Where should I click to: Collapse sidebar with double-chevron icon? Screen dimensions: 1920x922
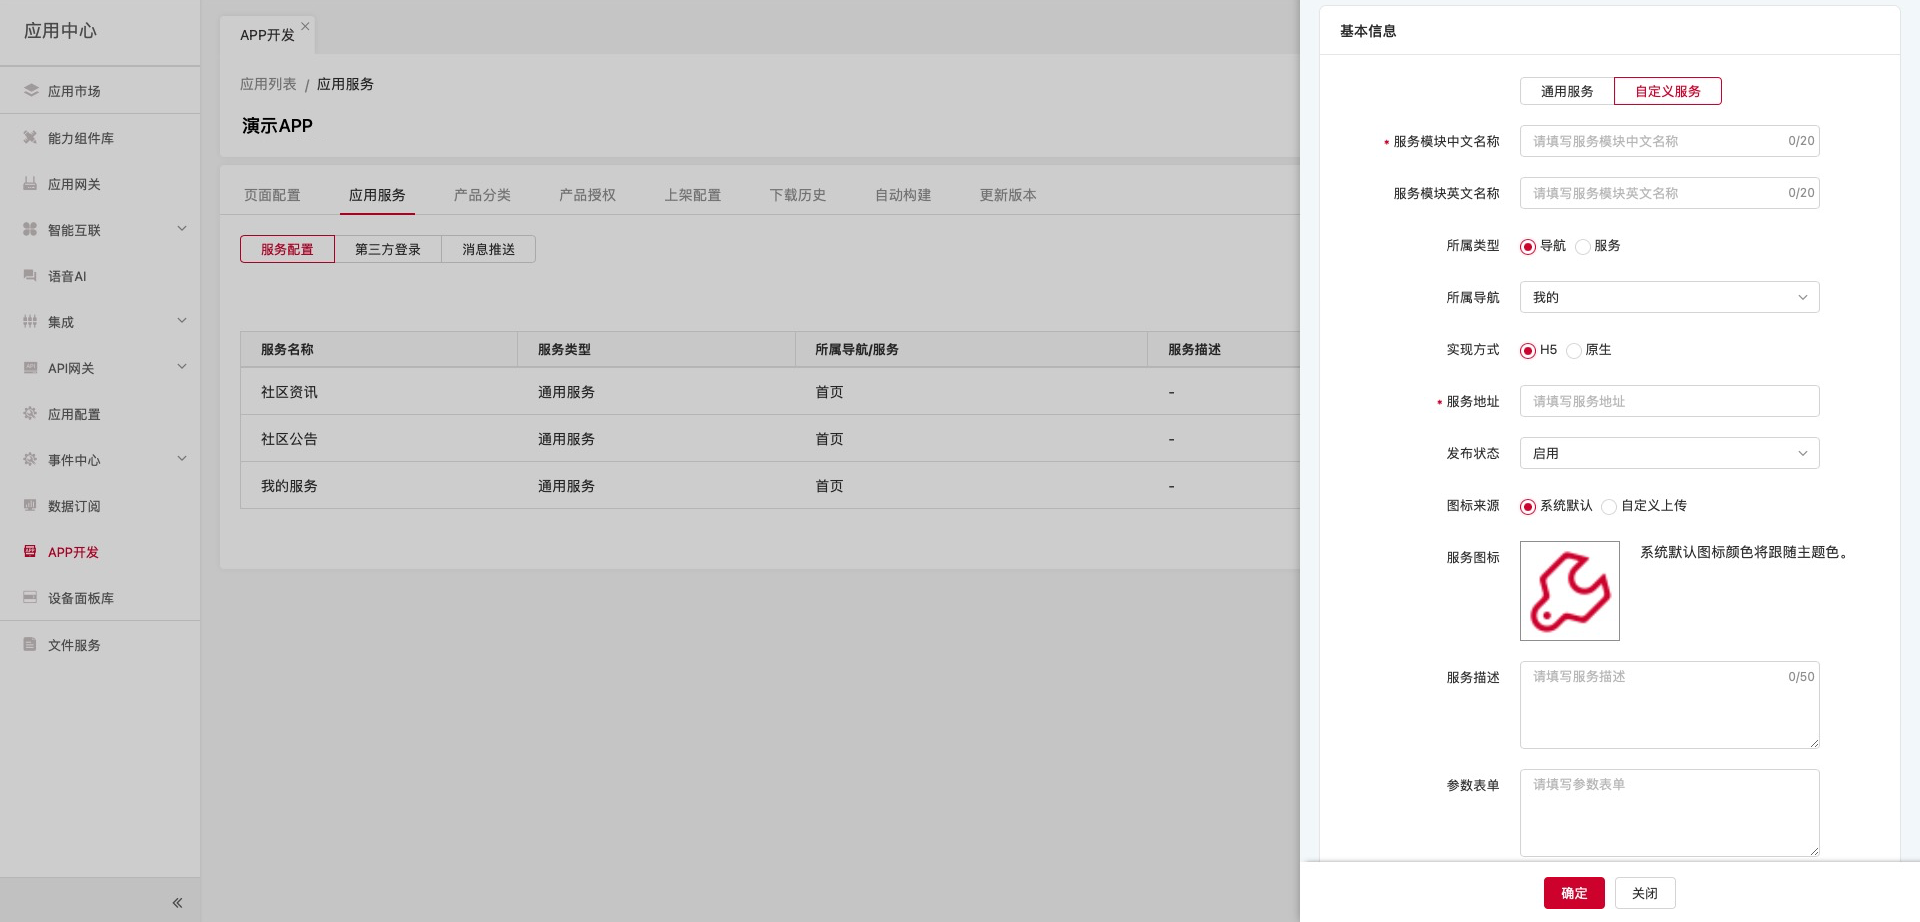pos(177,903)
